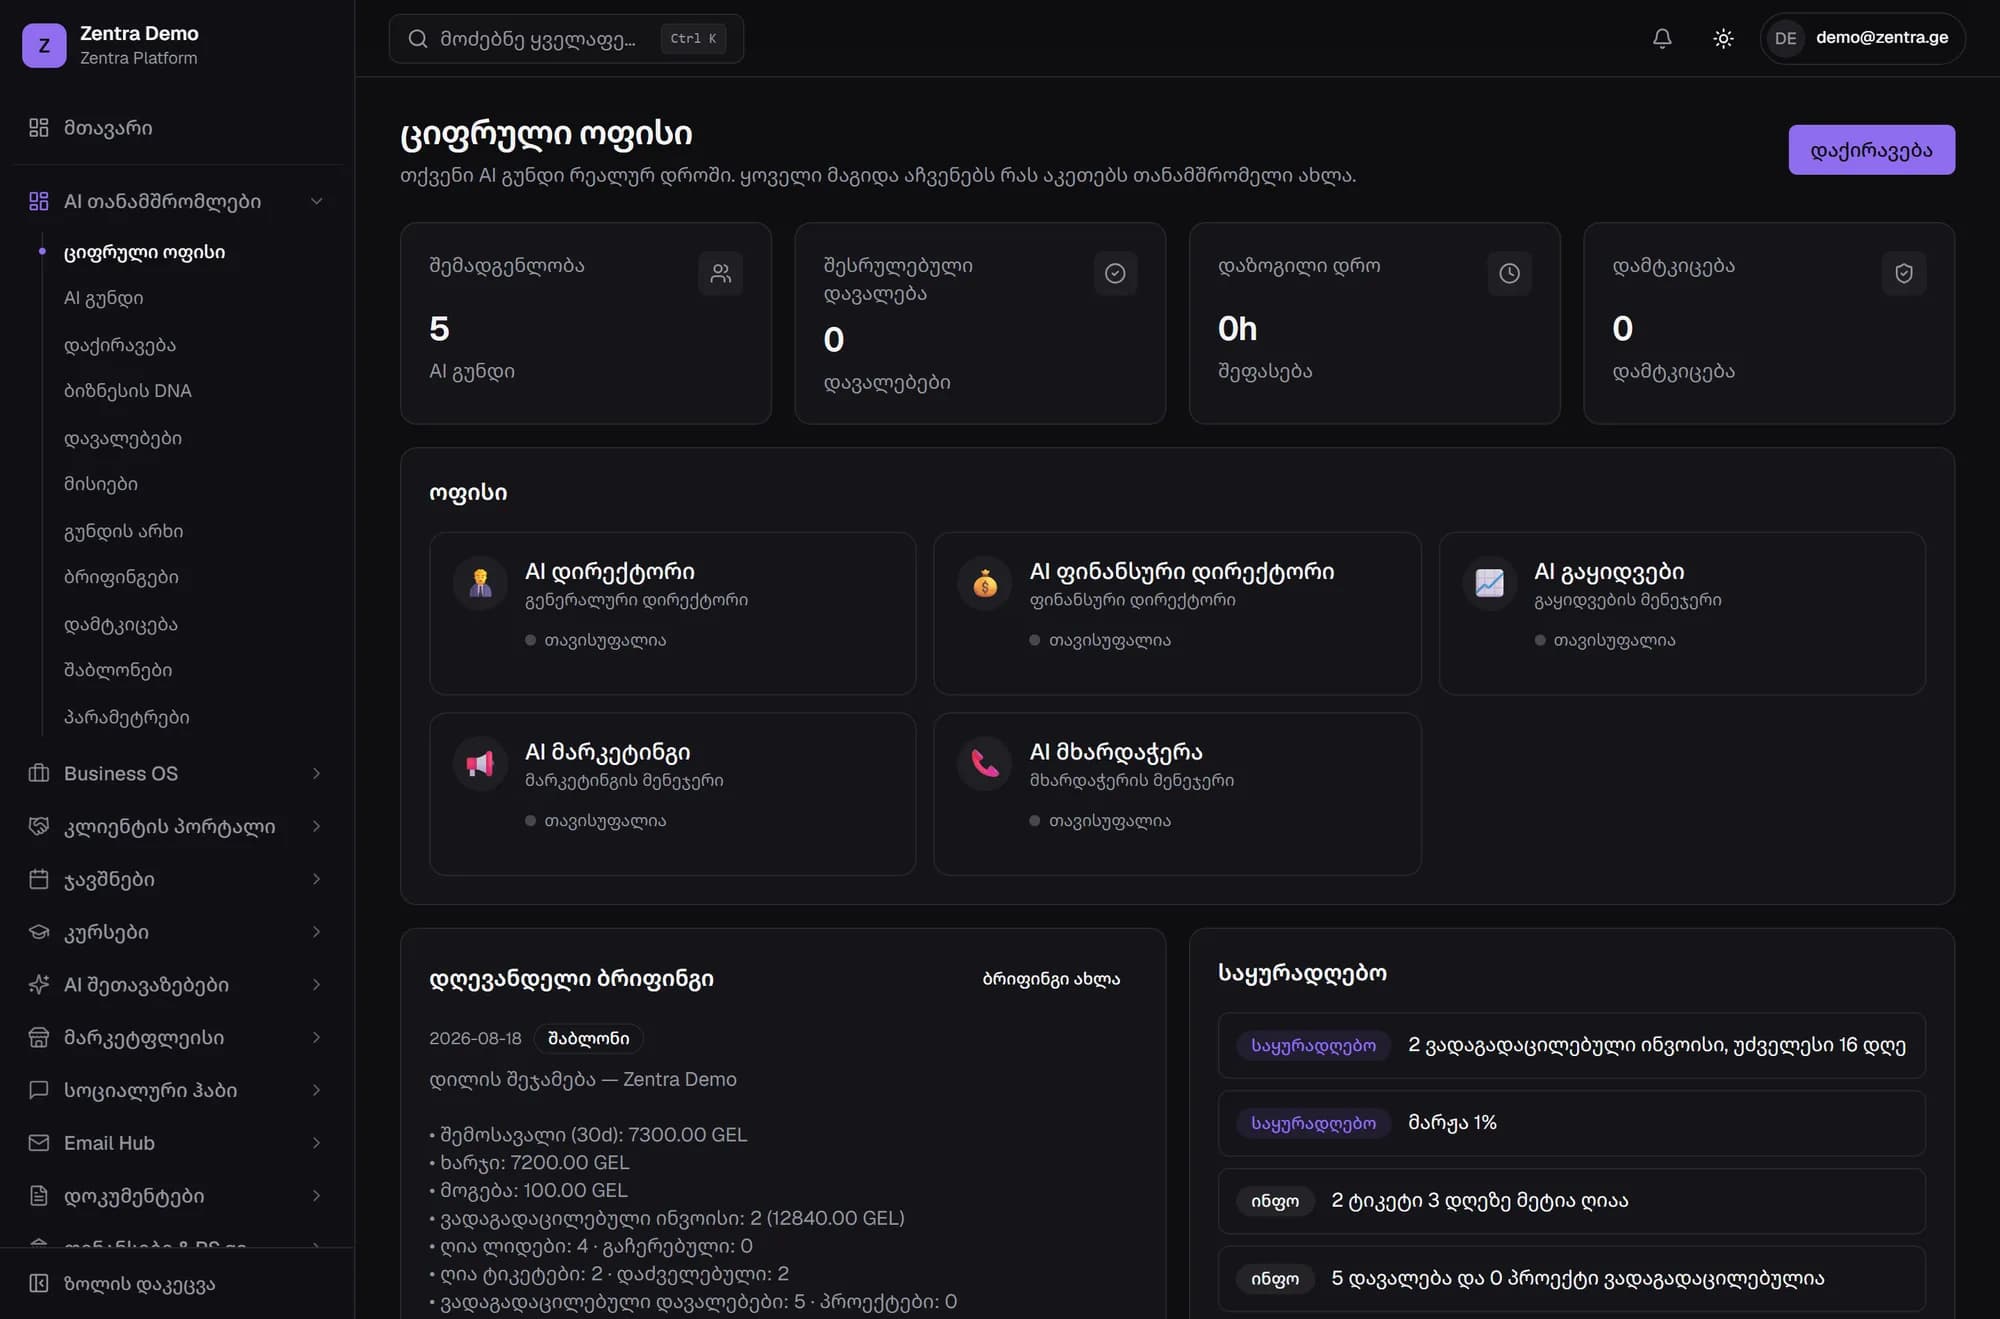Click the Email Hub envelope icon
This screenshot has height=1319, width=2000.
(39, 1143)
